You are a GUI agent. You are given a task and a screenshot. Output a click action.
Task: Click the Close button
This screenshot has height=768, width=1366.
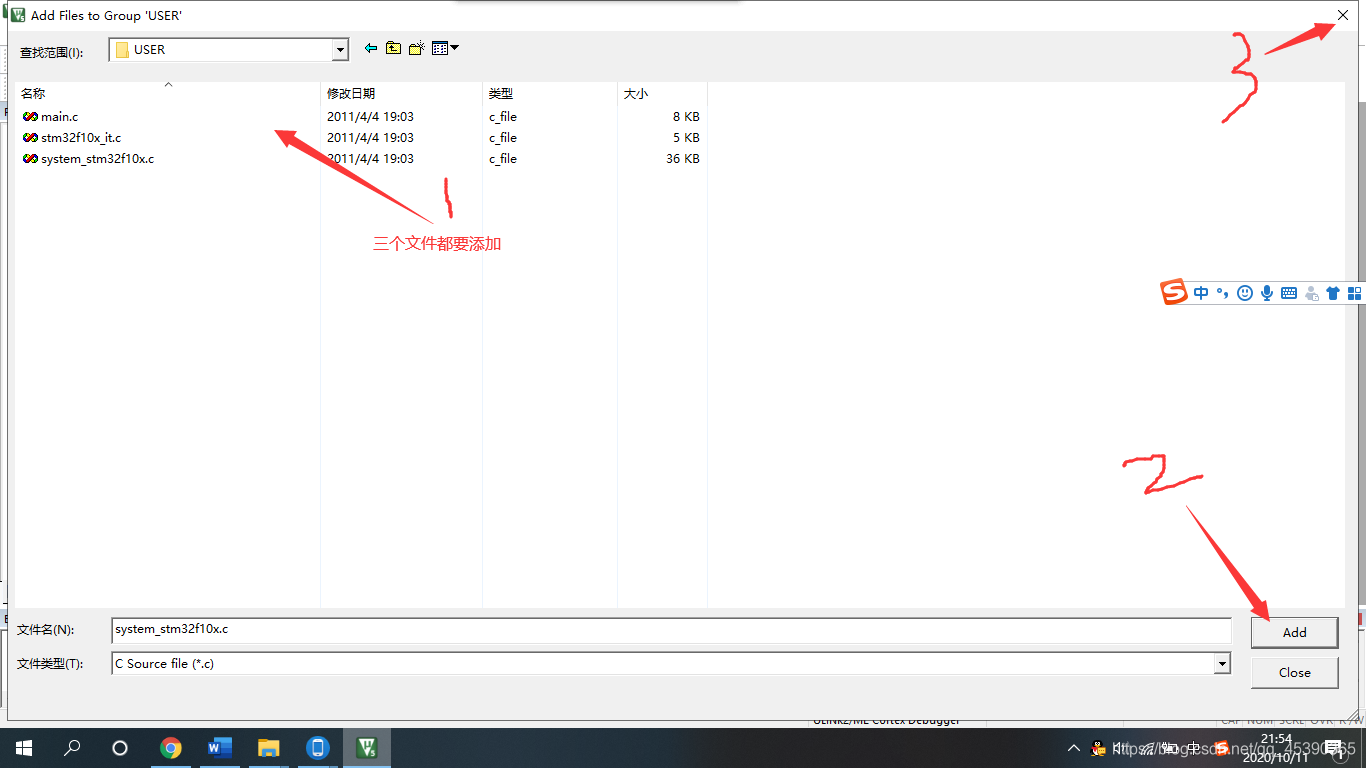pyautogui.click(x=1294, y=673)
